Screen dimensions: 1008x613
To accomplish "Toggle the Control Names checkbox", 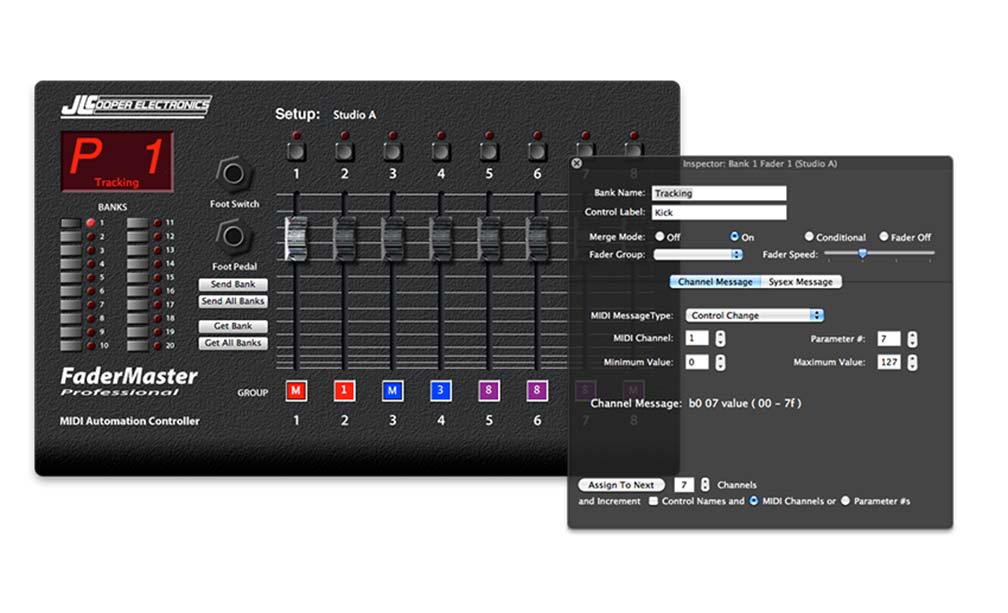I will click(653, 501).
